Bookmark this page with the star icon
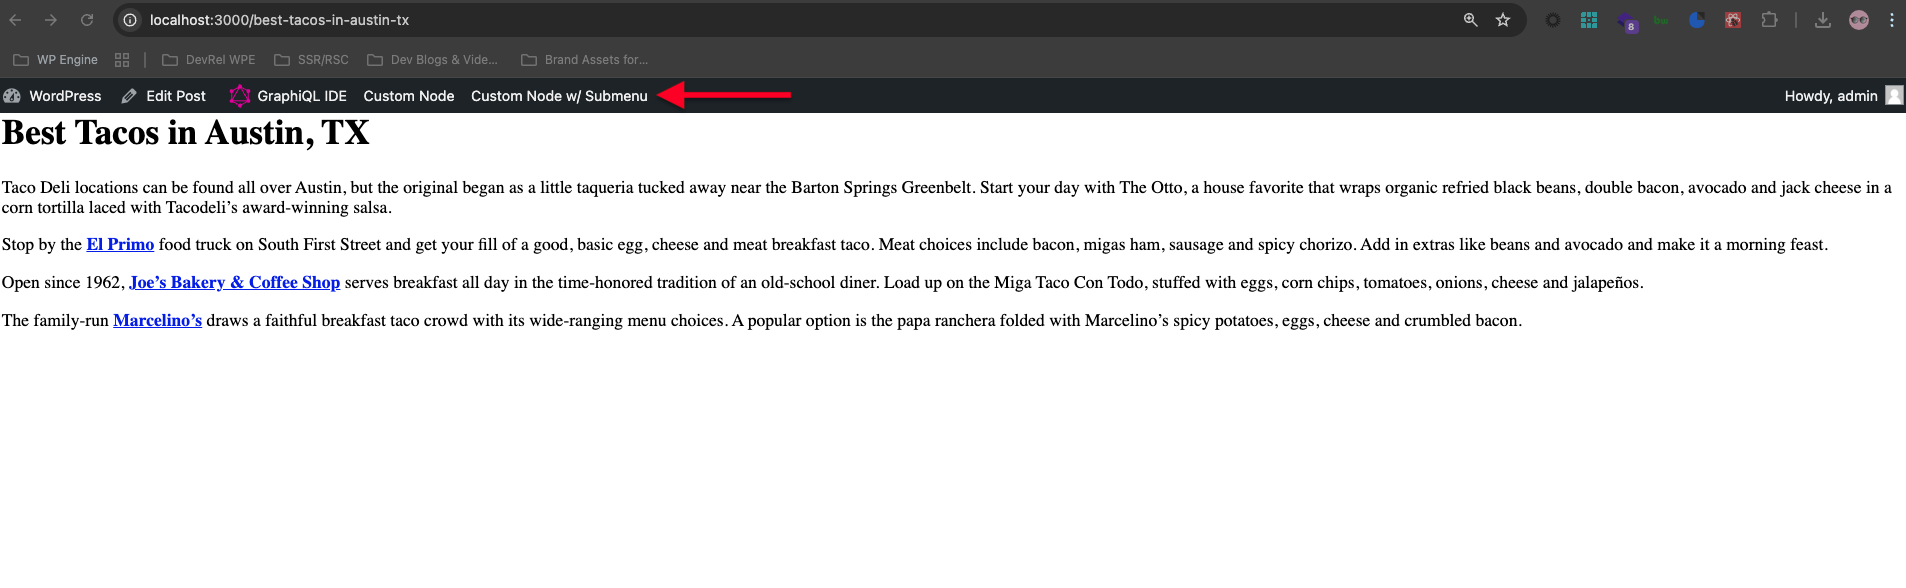Viewport: 1906px width, 588px height. 1503,20
